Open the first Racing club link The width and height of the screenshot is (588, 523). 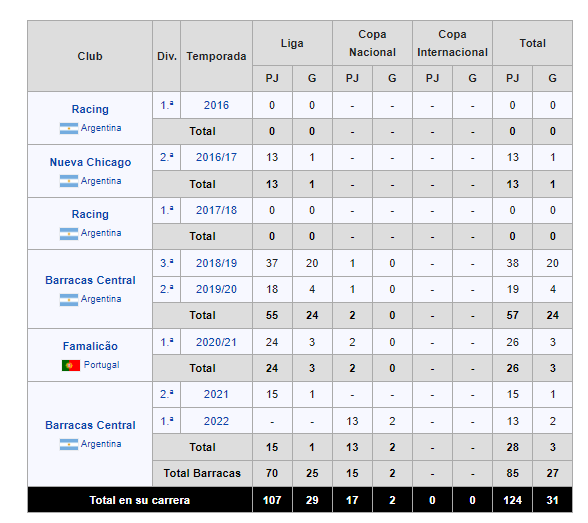[90, 109]
